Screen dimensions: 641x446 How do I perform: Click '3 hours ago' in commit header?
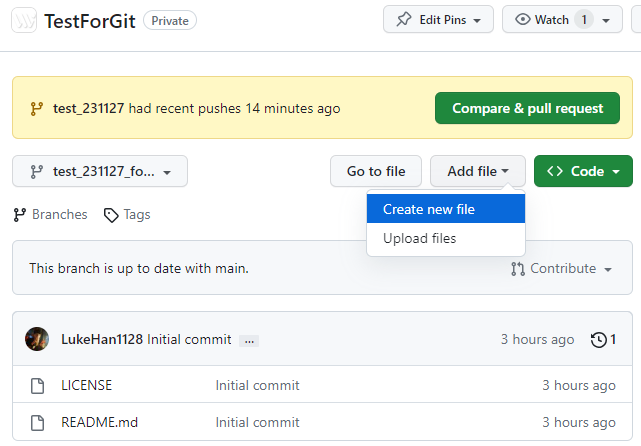tap(538, 339)
